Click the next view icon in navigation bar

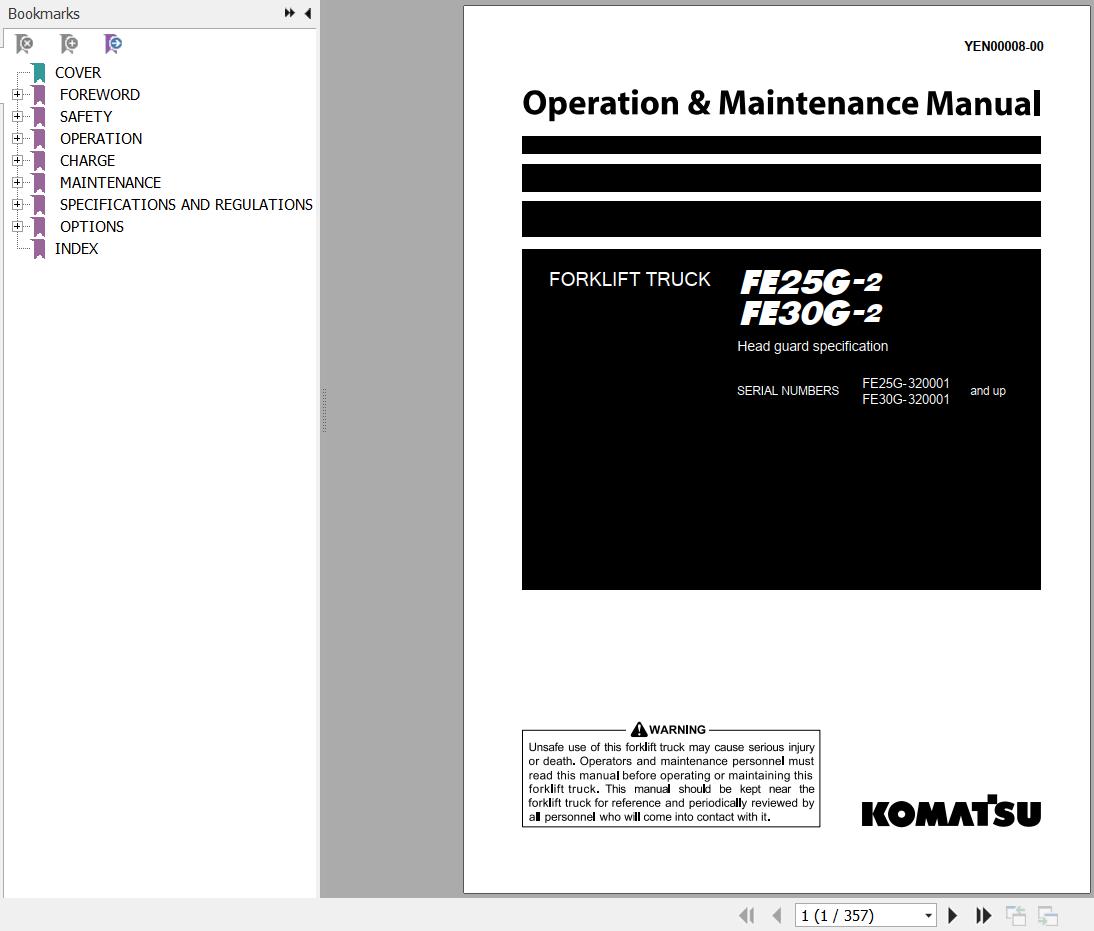(1048, 915)
